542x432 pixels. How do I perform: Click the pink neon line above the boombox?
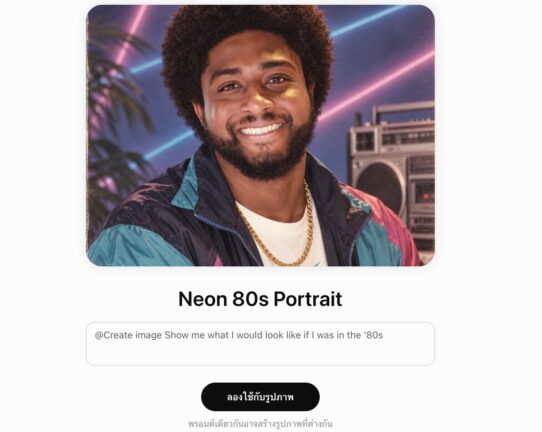(x=377, y=85)
